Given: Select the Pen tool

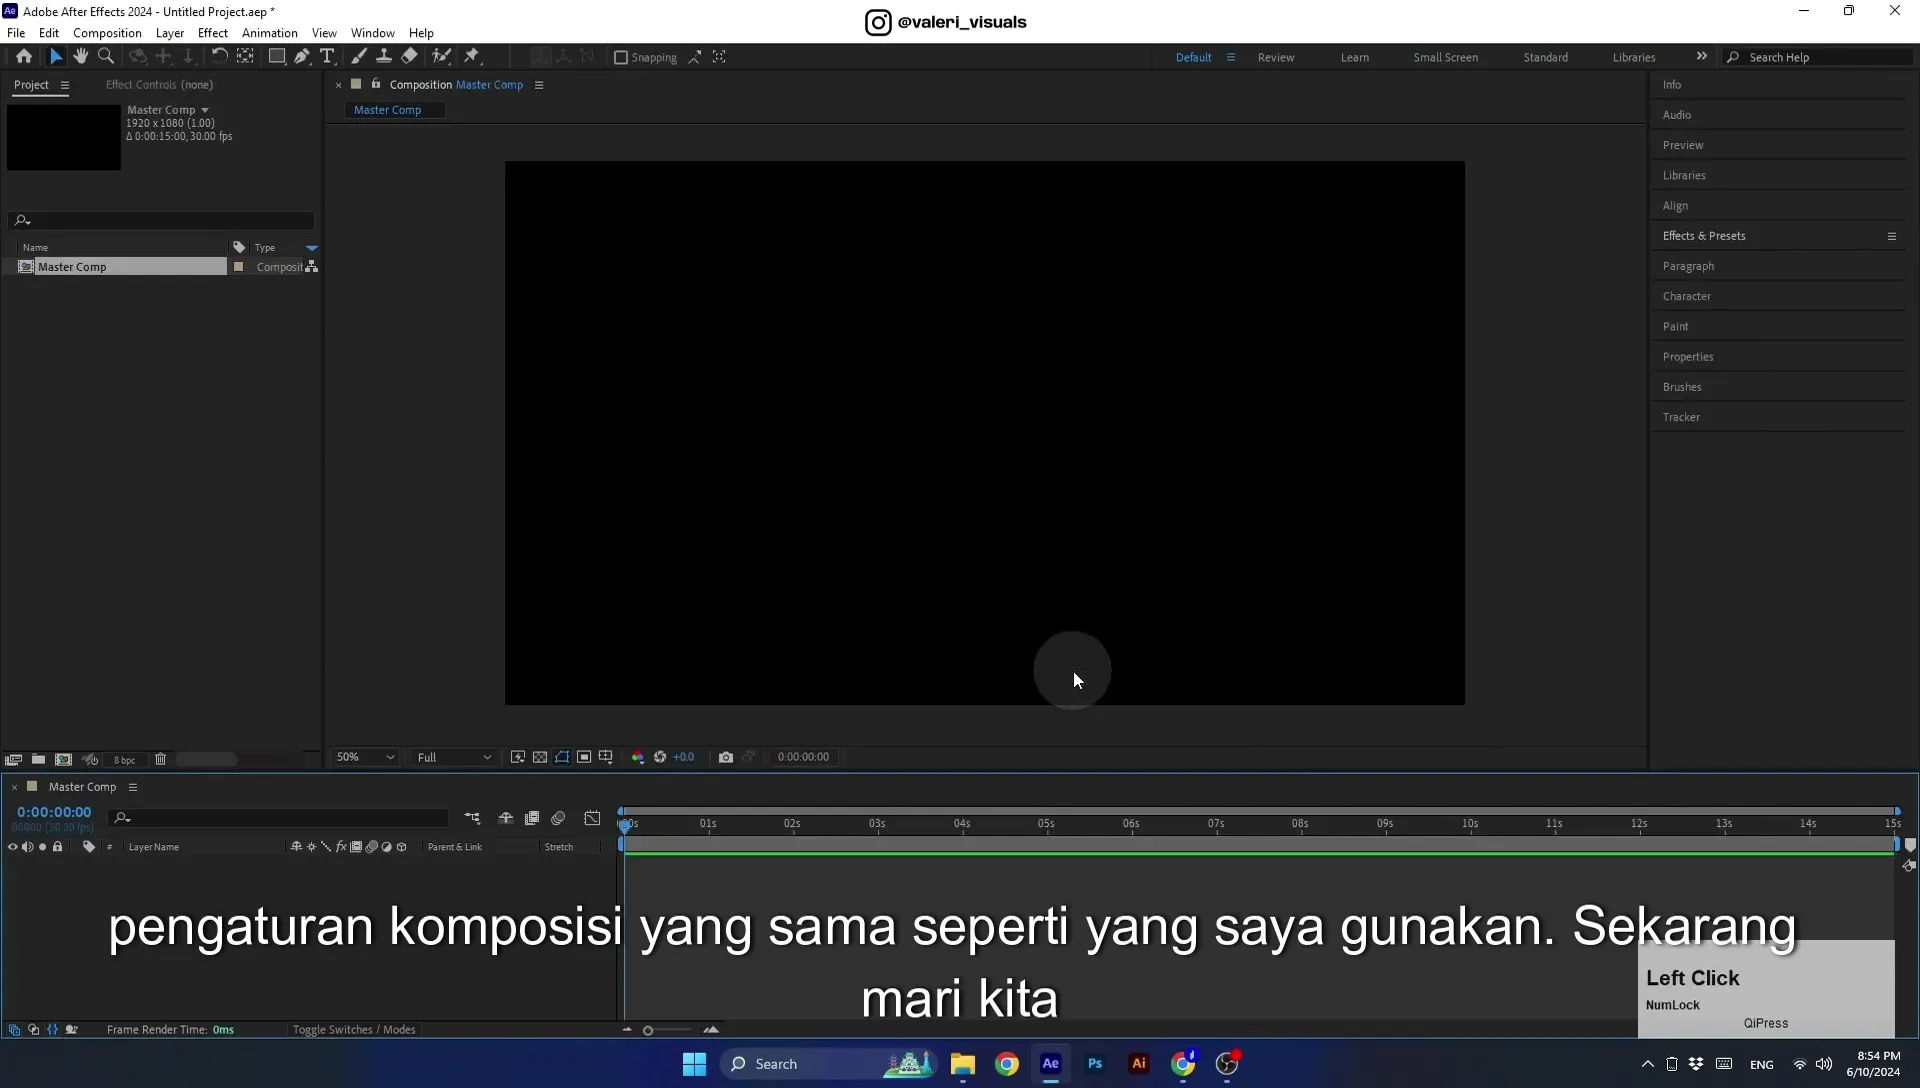Looking at the screenshot, I should [x=301, y=57].
